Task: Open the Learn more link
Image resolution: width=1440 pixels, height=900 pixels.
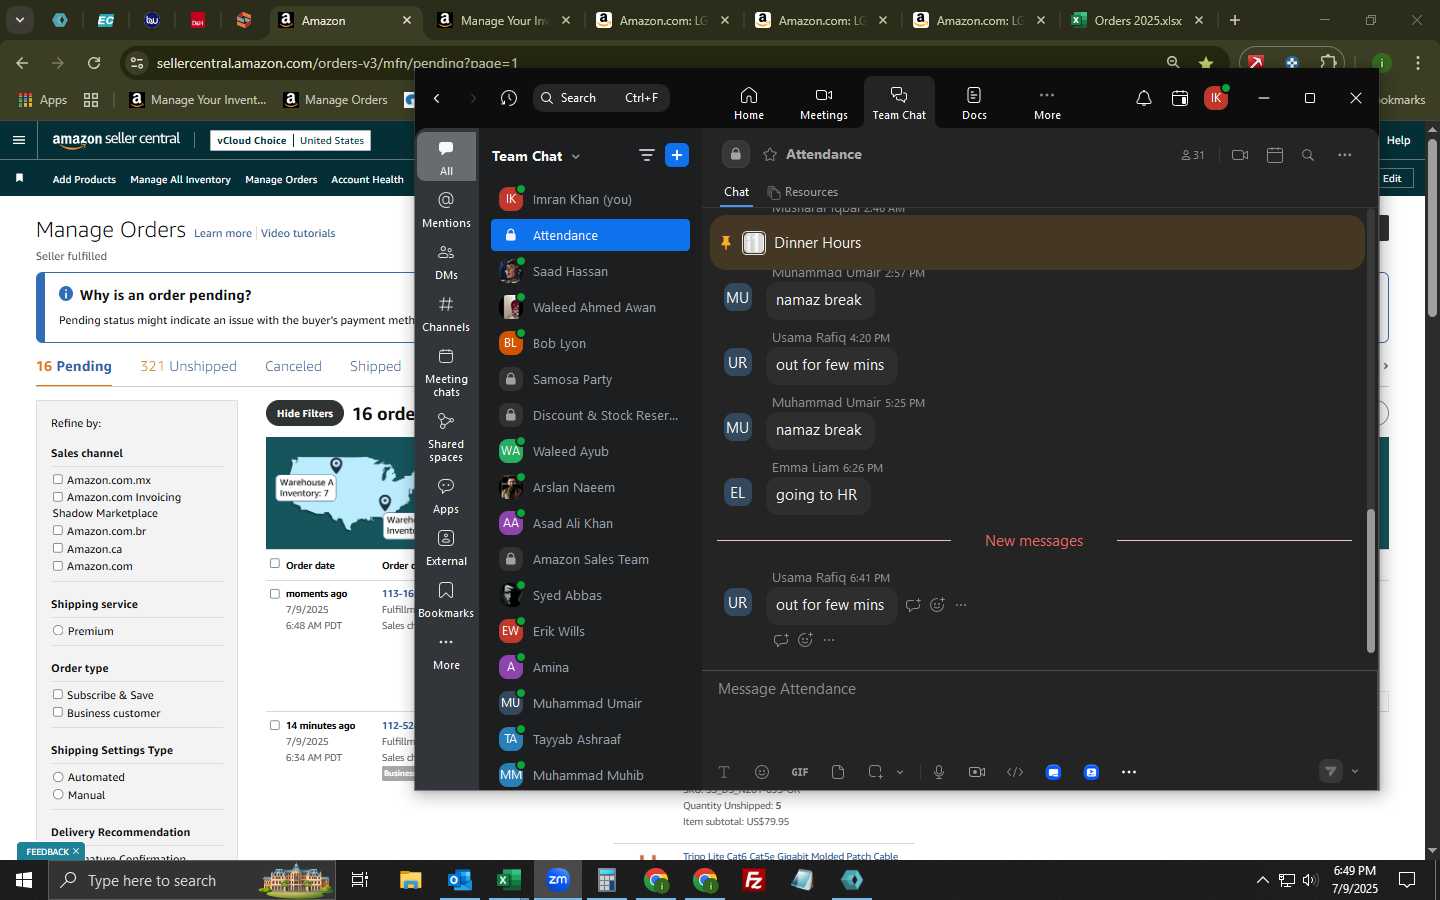Action: (x=223, y=233)
